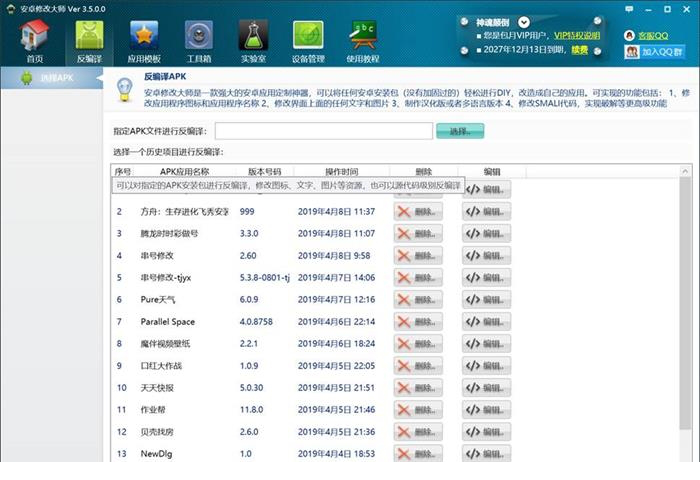Delete the Pure天气 project
The image size is (700, 480).
(x=418, y=299)
